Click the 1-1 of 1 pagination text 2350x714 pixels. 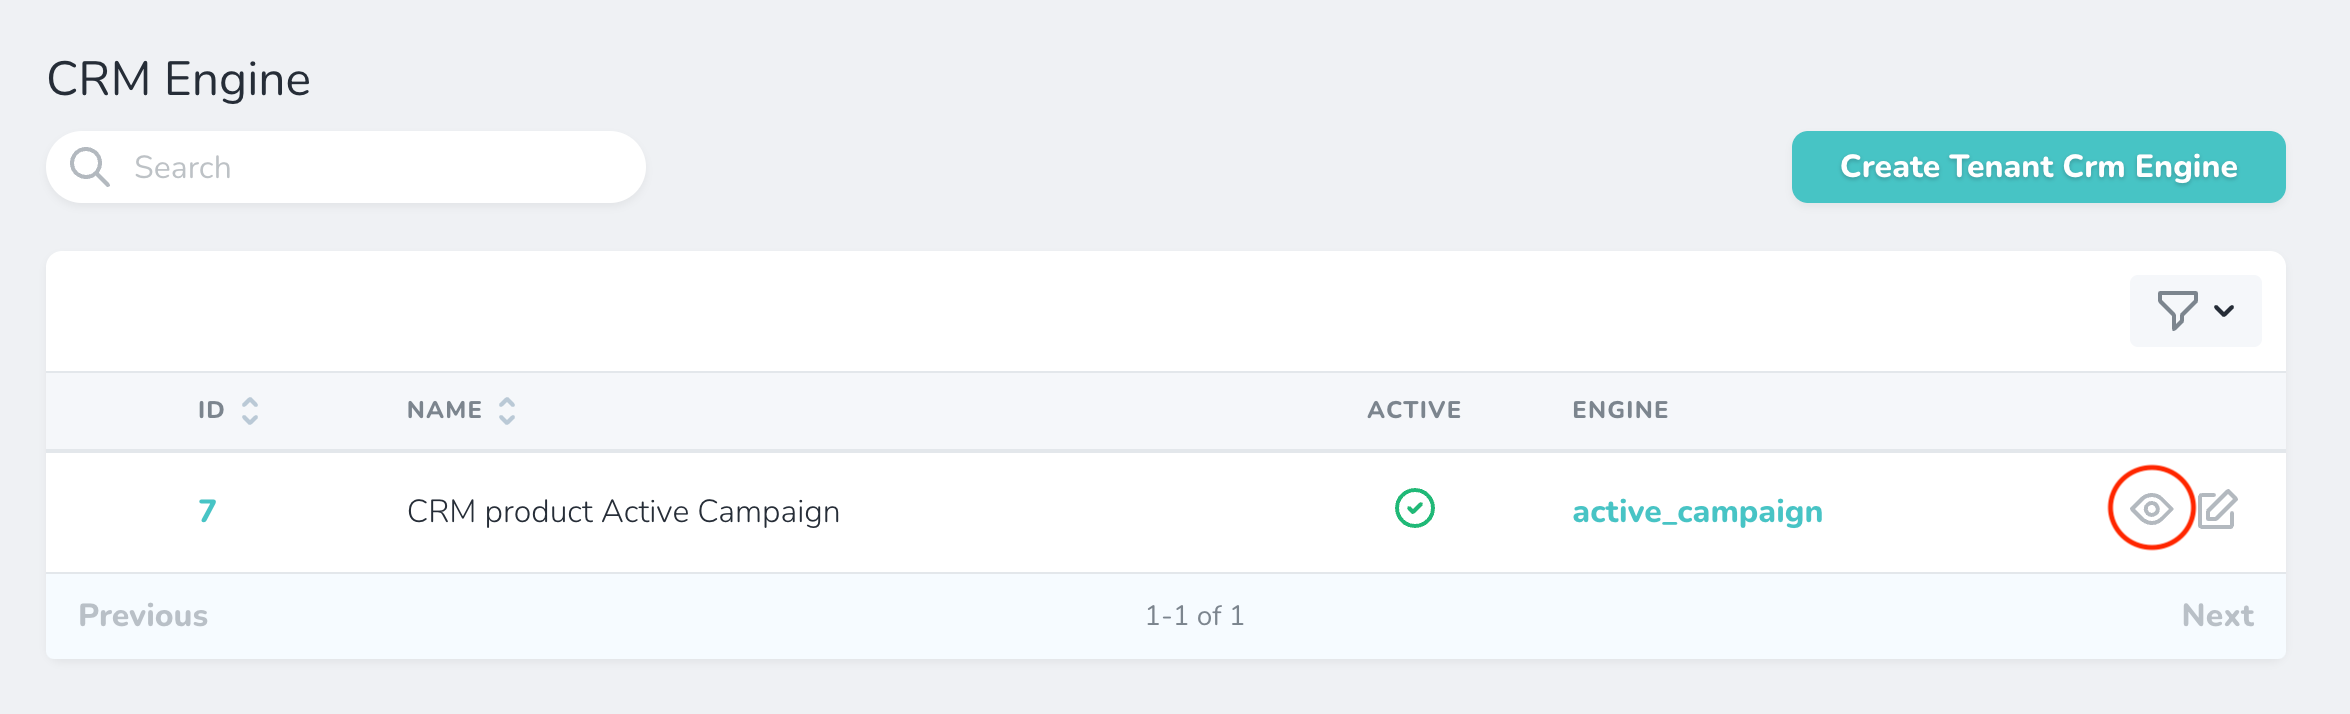pyautogui.click(x=1194, y=615)
